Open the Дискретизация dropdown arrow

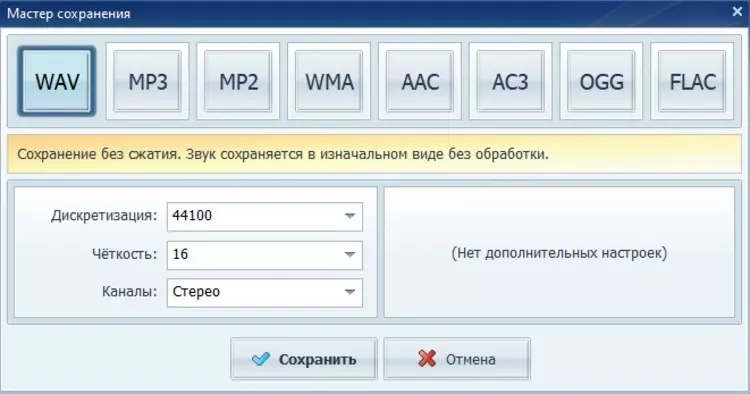[x=350, y=216]
